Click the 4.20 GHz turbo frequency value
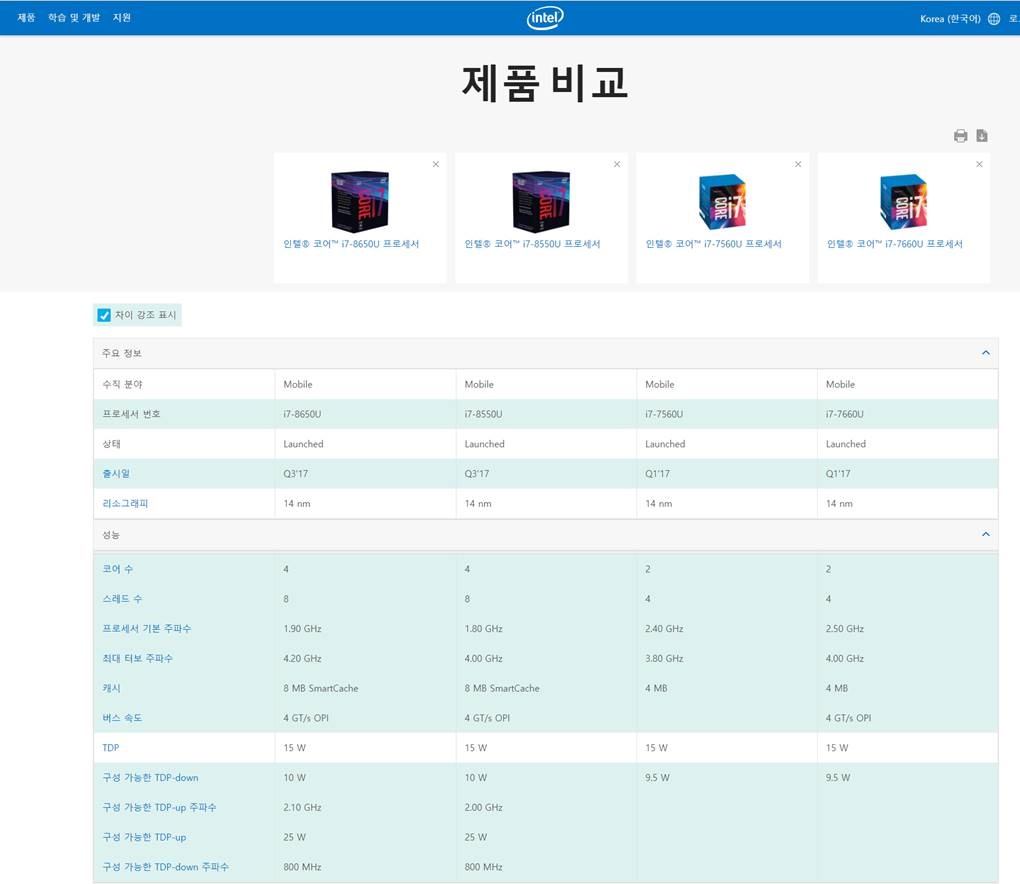The height and width of the screenshot is (884, 1020). pos(302,658)
